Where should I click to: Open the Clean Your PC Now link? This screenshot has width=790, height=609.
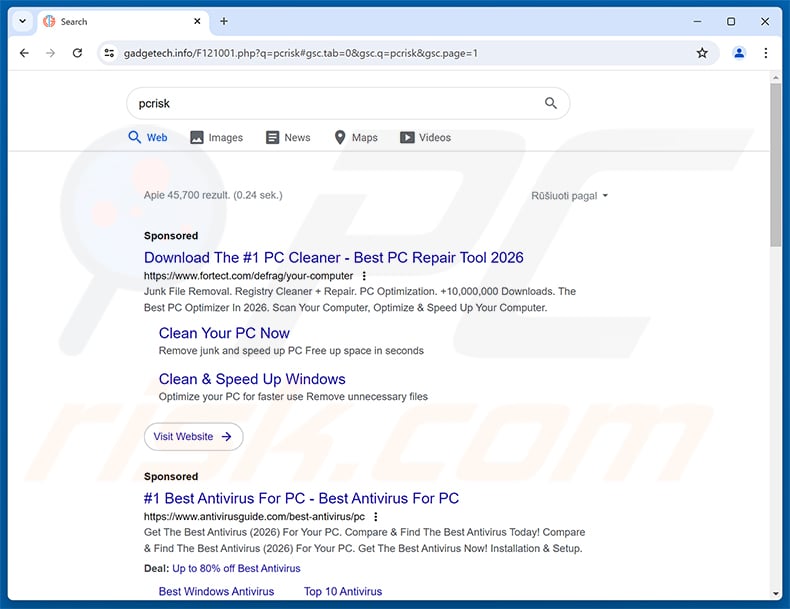pos(224,333)
